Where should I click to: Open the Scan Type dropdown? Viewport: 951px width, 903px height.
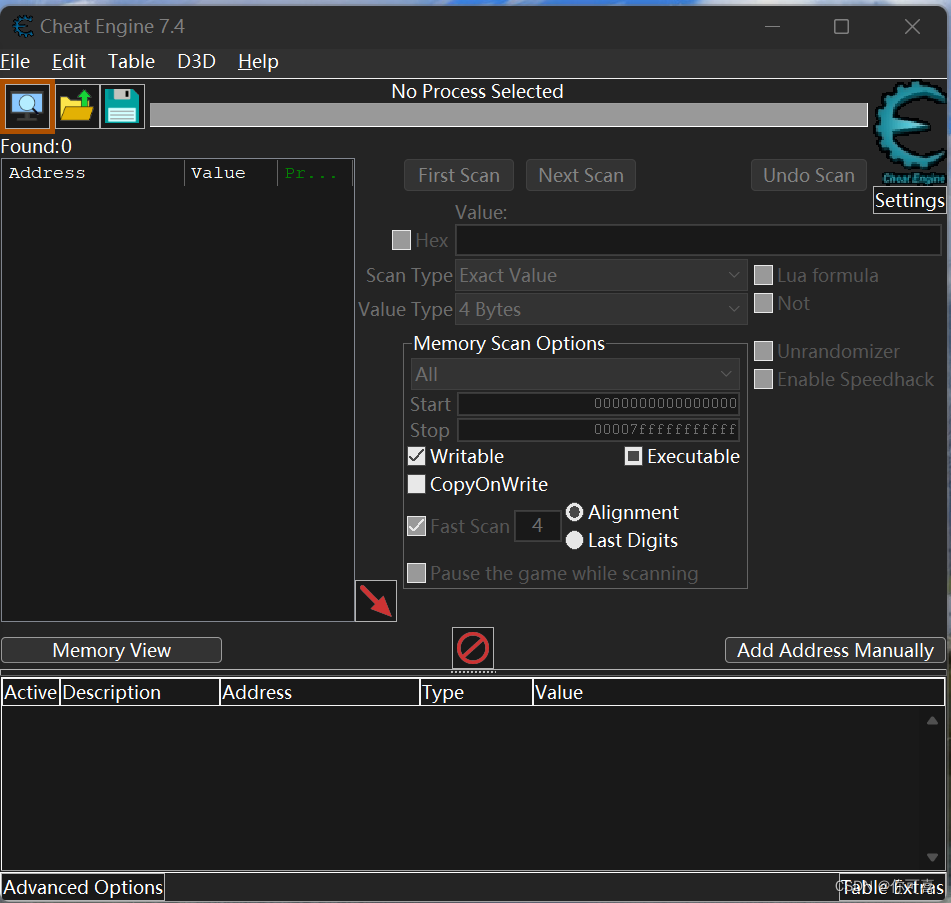(601, 275)
